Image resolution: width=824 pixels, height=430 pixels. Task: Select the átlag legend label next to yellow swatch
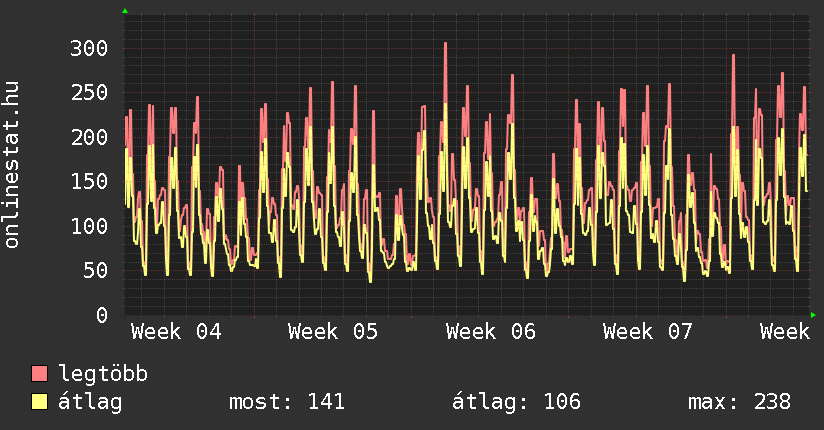pyautogui.click(x=91, y=402)
